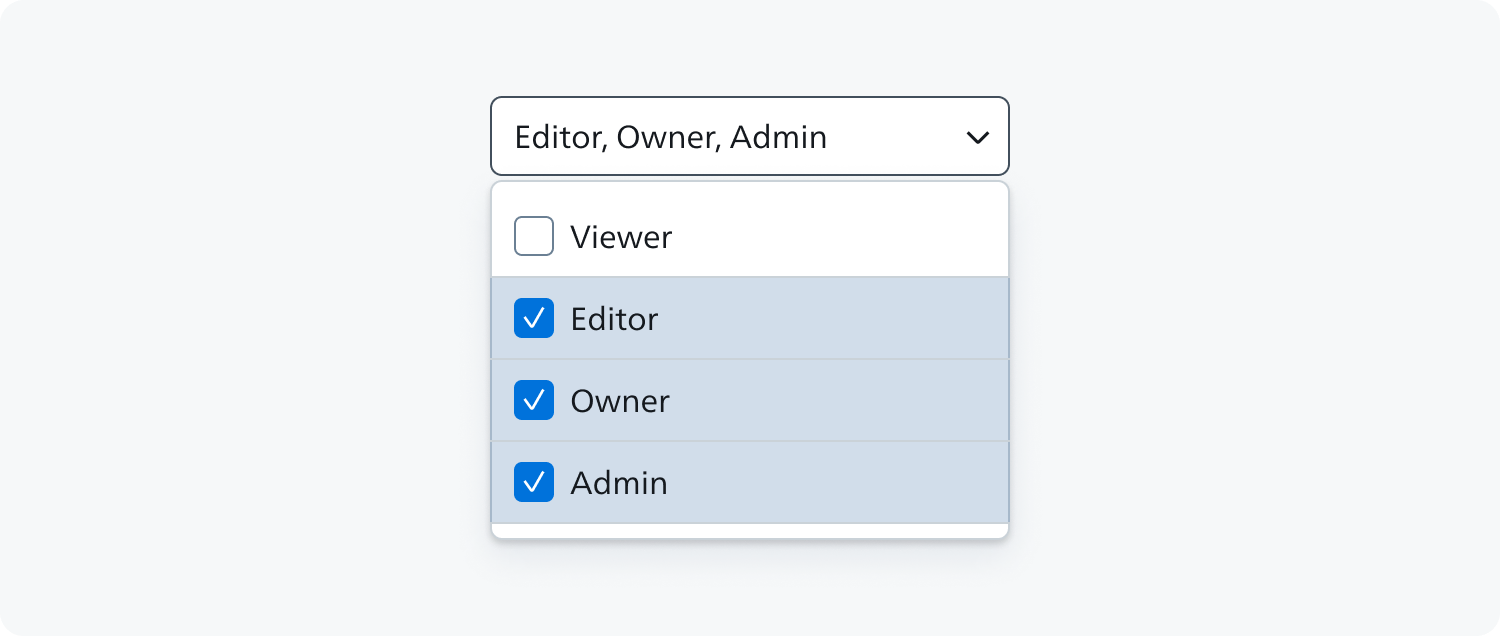Uncheck the Owner checkbox
This screenshot has height=636, width=1500.
coord(534,400)
